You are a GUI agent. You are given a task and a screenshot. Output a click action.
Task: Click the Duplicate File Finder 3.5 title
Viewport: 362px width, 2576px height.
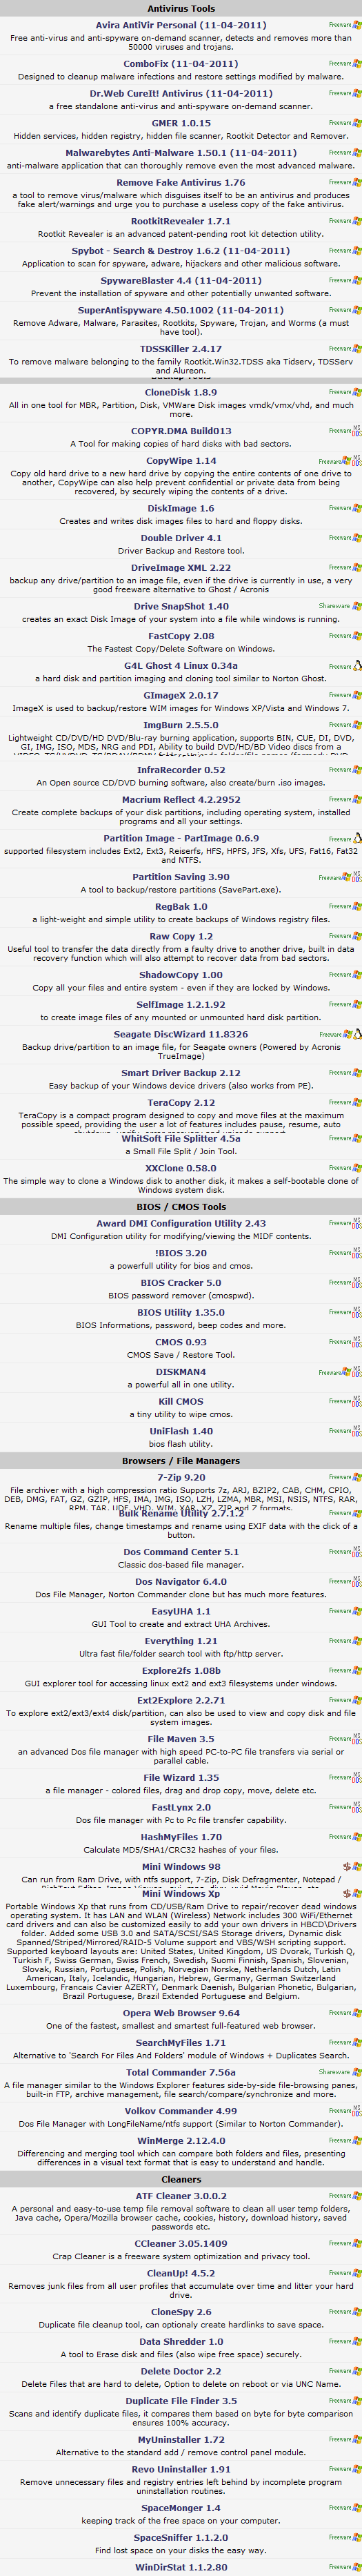[x=181, y=2401]
